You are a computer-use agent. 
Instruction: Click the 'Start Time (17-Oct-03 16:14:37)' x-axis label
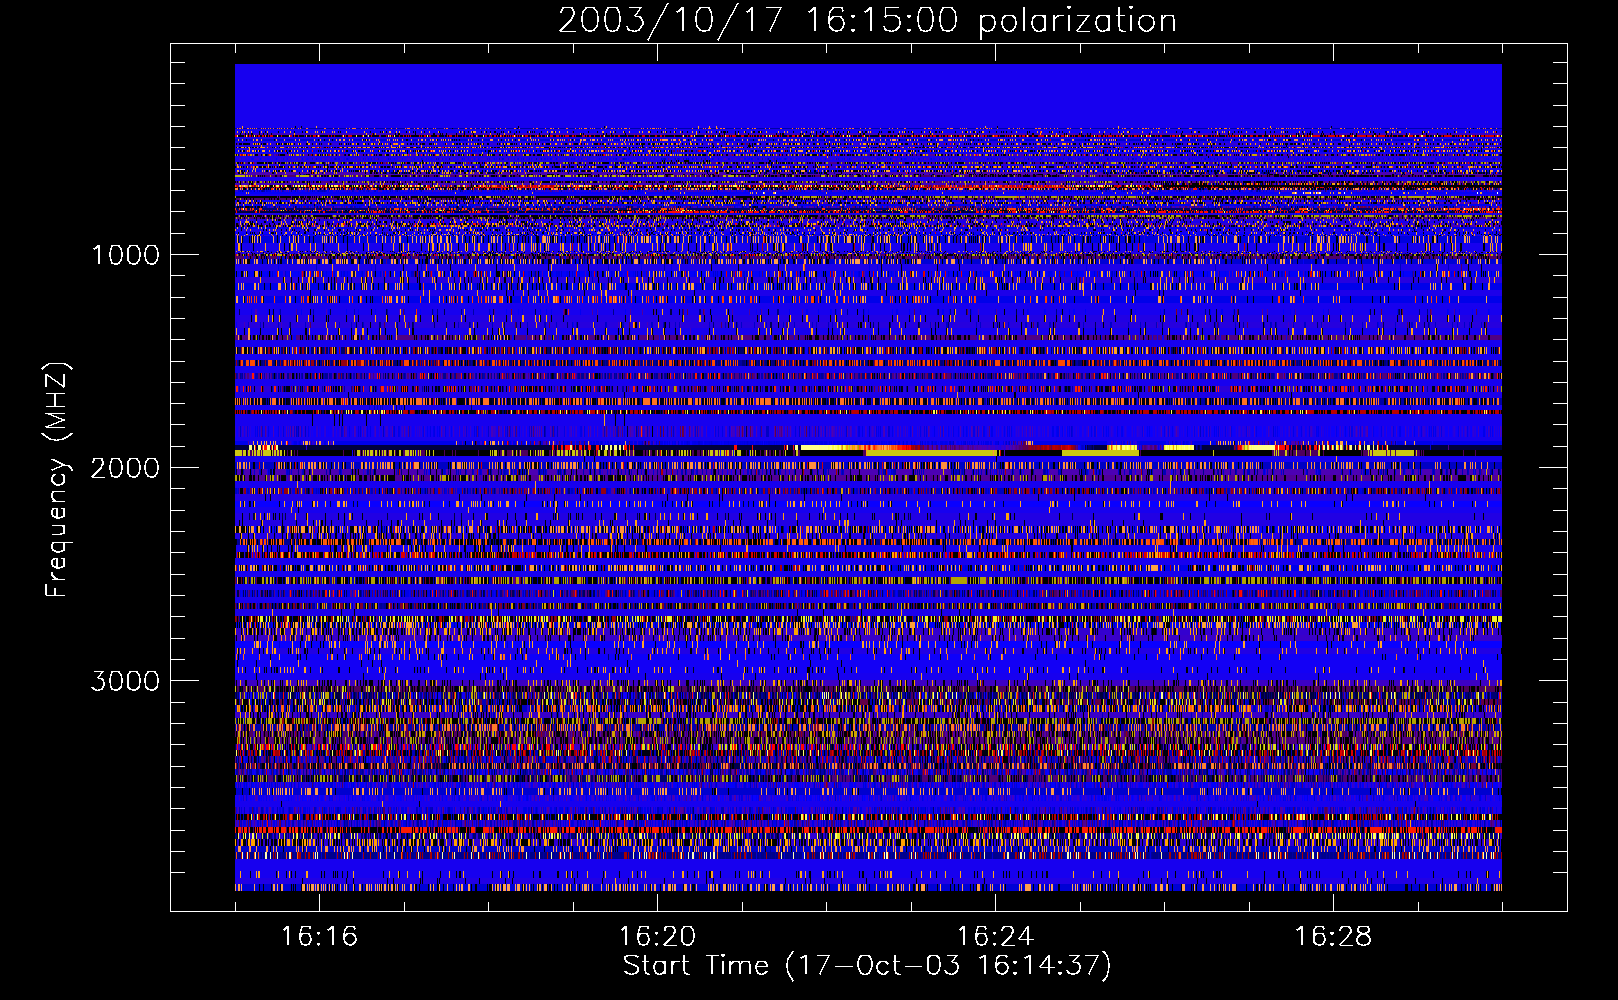point(867,966)
